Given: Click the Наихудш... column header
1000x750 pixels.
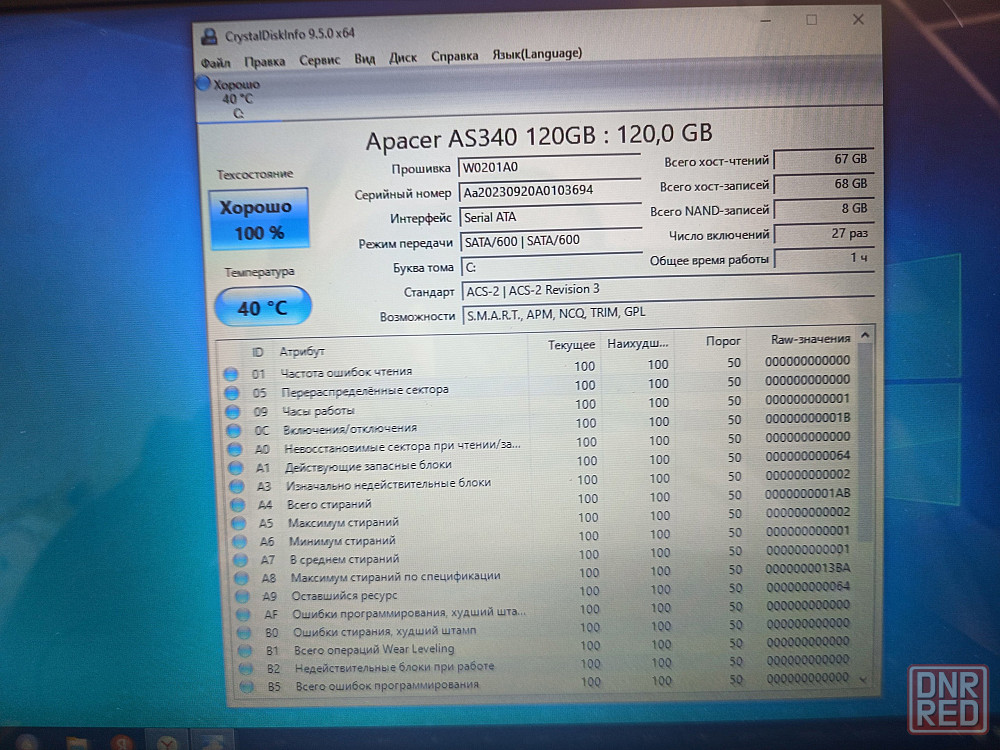Looking at the screenshot, I should [x=638, y=343].
